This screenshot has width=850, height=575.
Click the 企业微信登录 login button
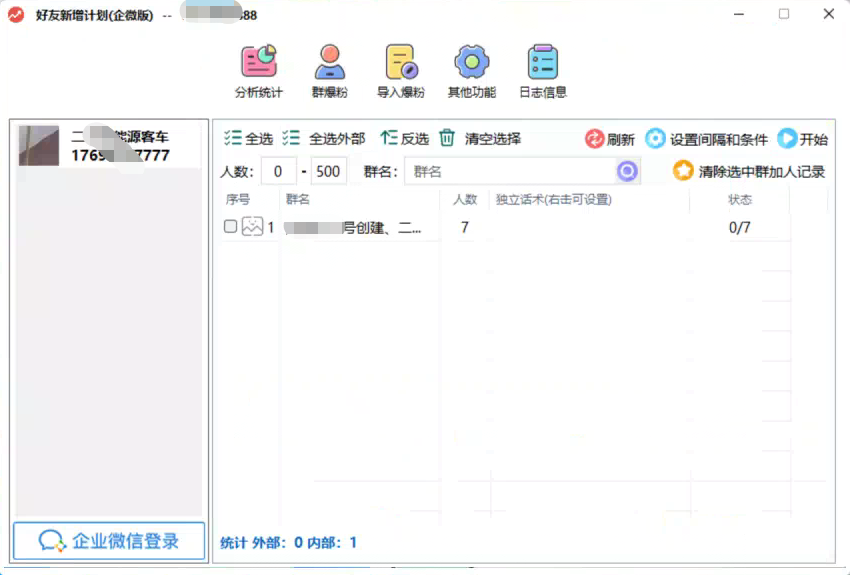coord(109,541)
